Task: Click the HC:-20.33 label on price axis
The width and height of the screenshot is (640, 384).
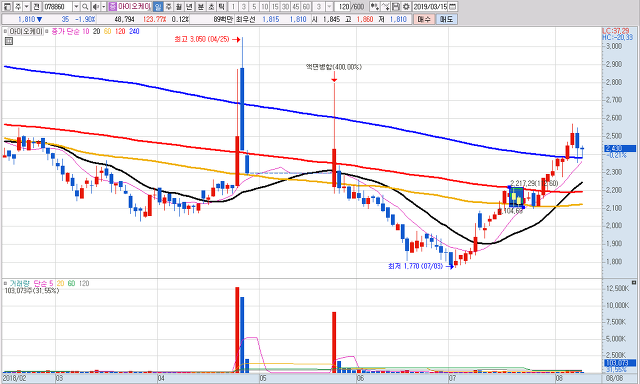Action: pyautogui.click(x=617, y=37)
